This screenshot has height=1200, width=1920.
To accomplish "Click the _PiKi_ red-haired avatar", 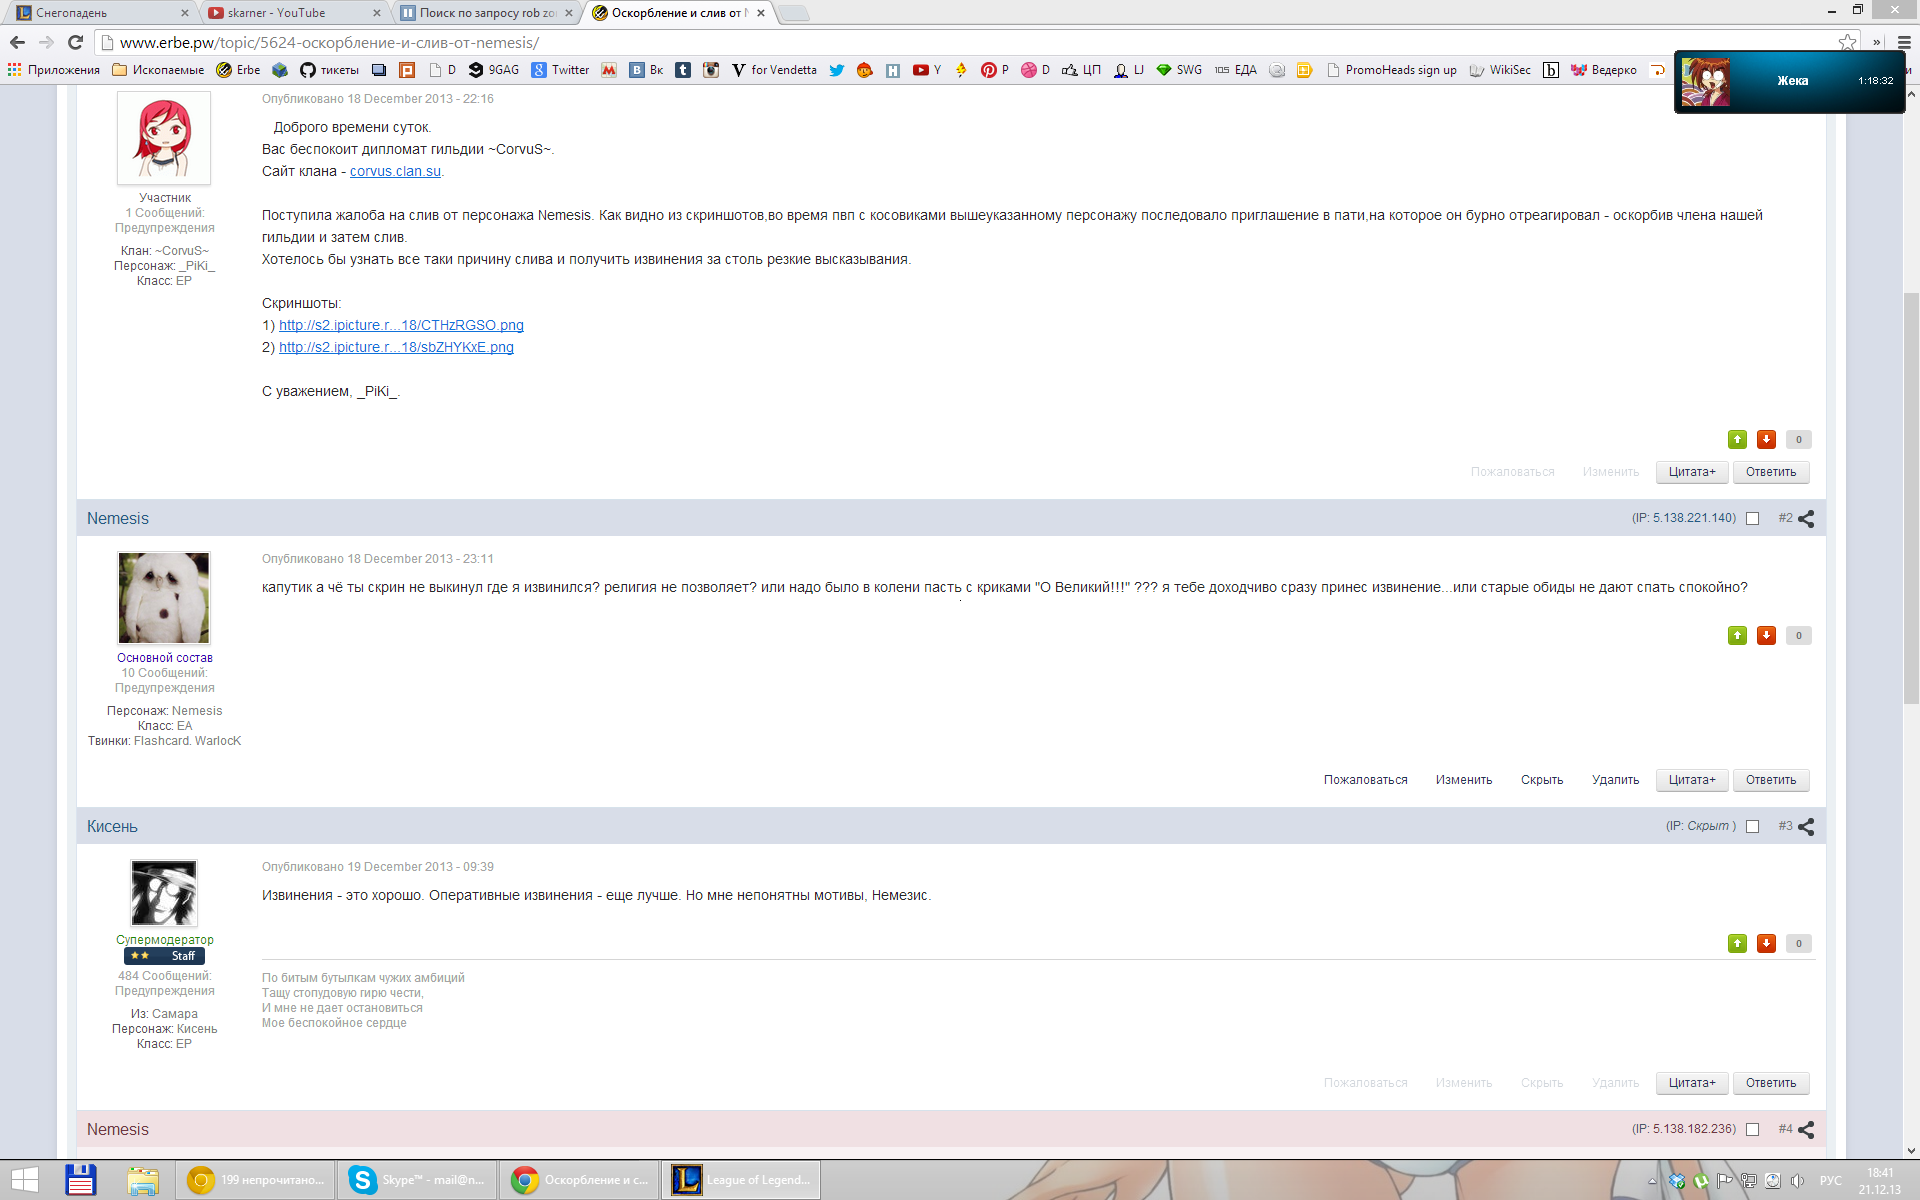I will (x=164, y=138).
